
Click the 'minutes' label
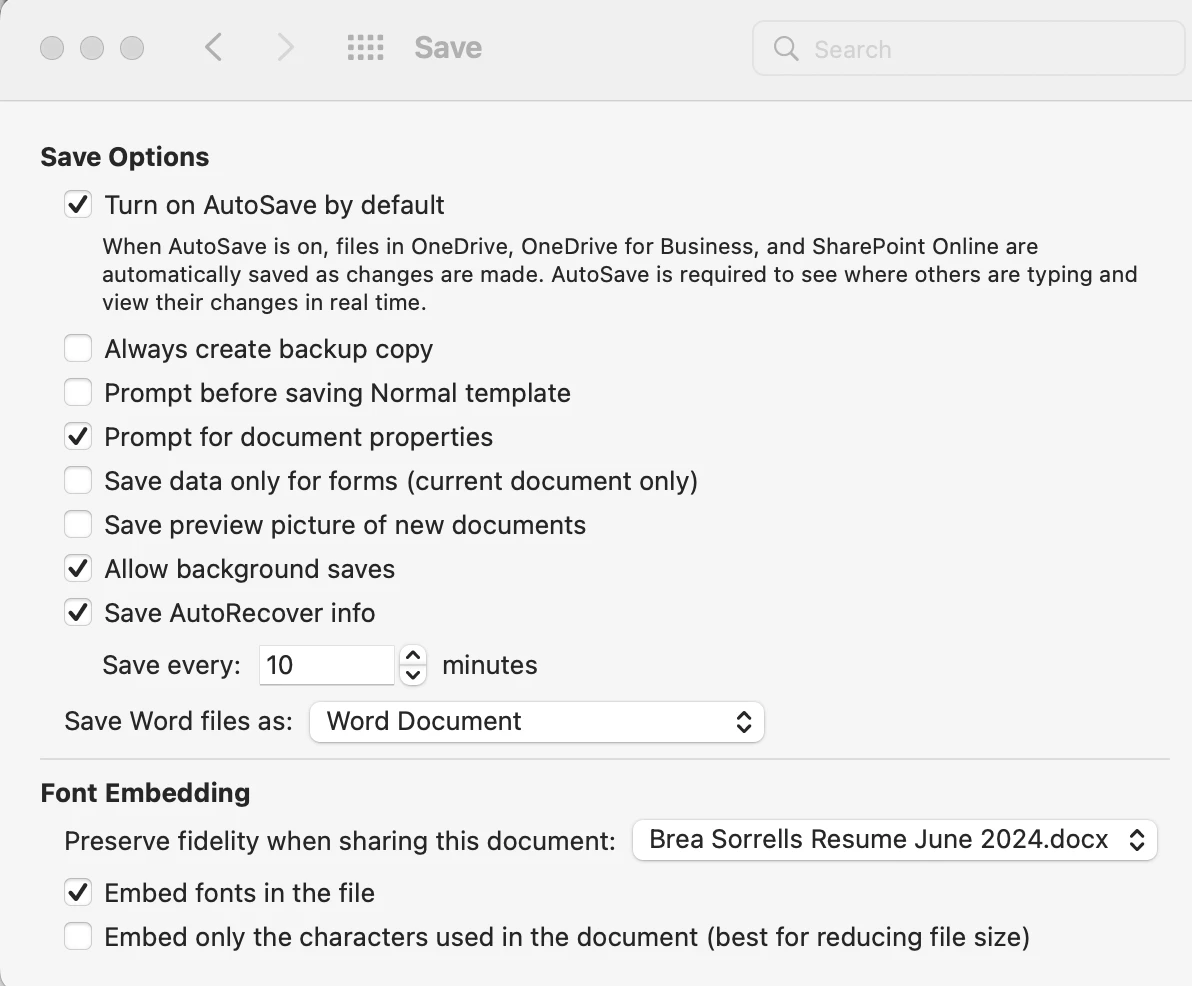[490, 665]
